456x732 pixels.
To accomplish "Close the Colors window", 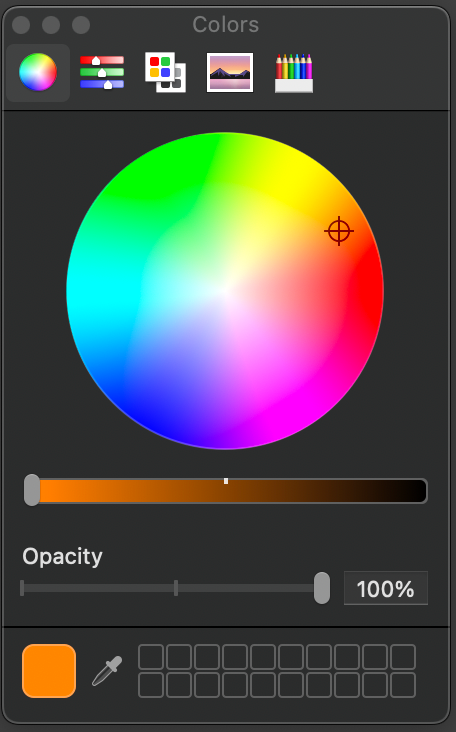I will coord(21,25).
